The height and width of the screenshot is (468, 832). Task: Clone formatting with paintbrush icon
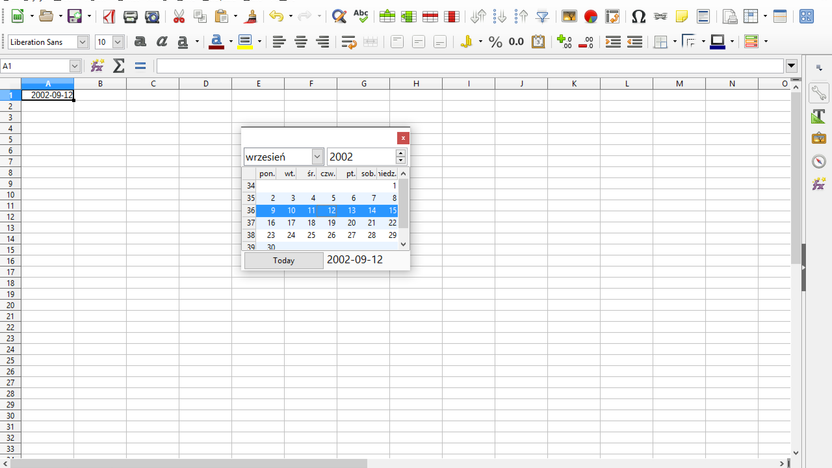click(x=251, y=16)
